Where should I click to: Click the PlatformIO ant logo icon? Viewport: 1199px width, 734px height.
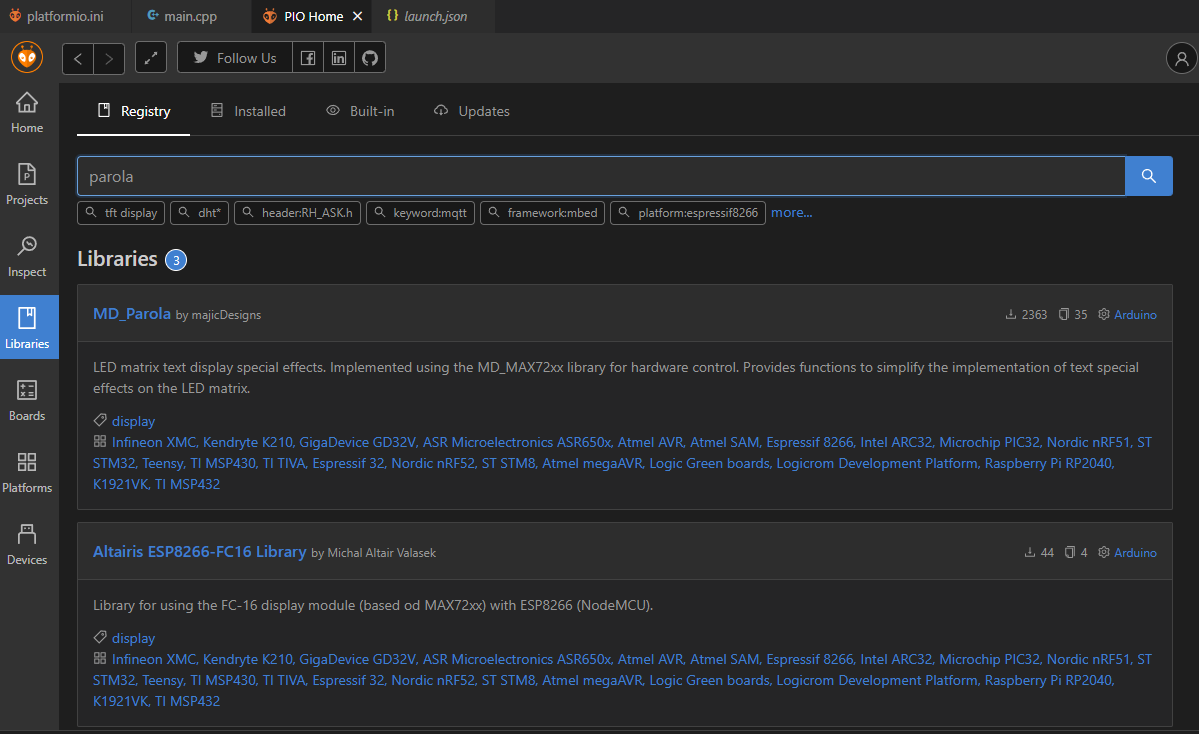click(27, 57)
